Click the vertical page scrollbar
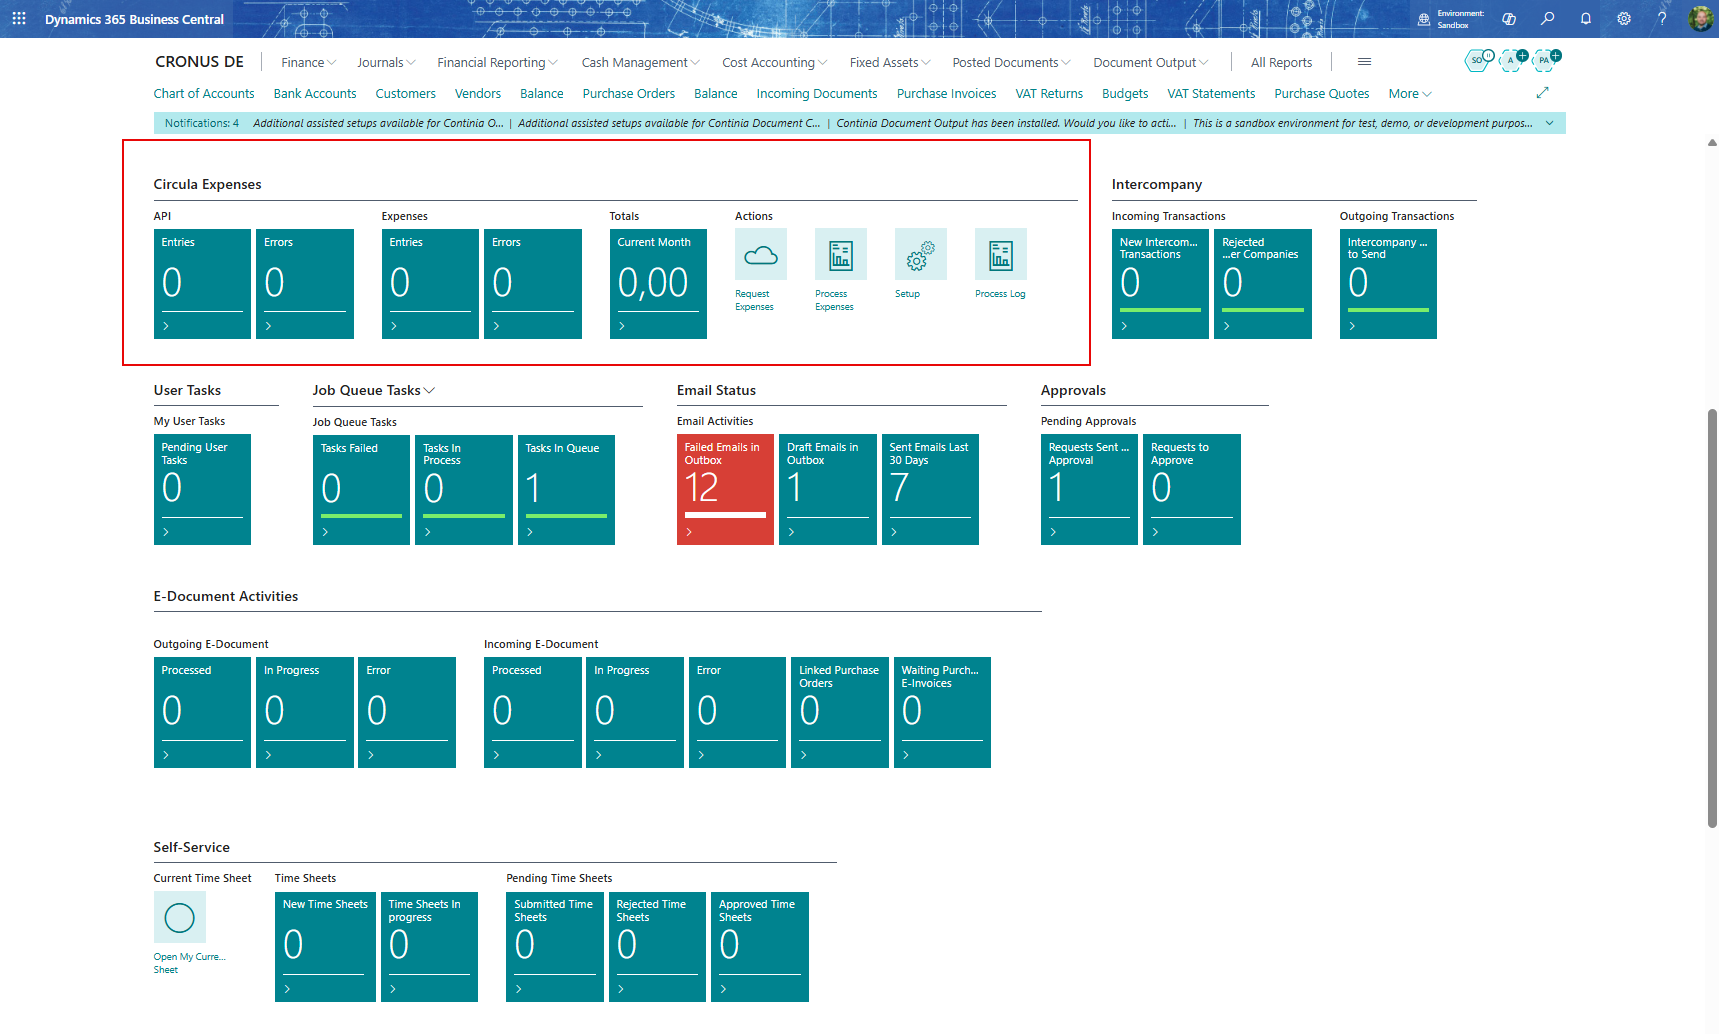Screen dimensions: 1719x1034 [1712, 618]
